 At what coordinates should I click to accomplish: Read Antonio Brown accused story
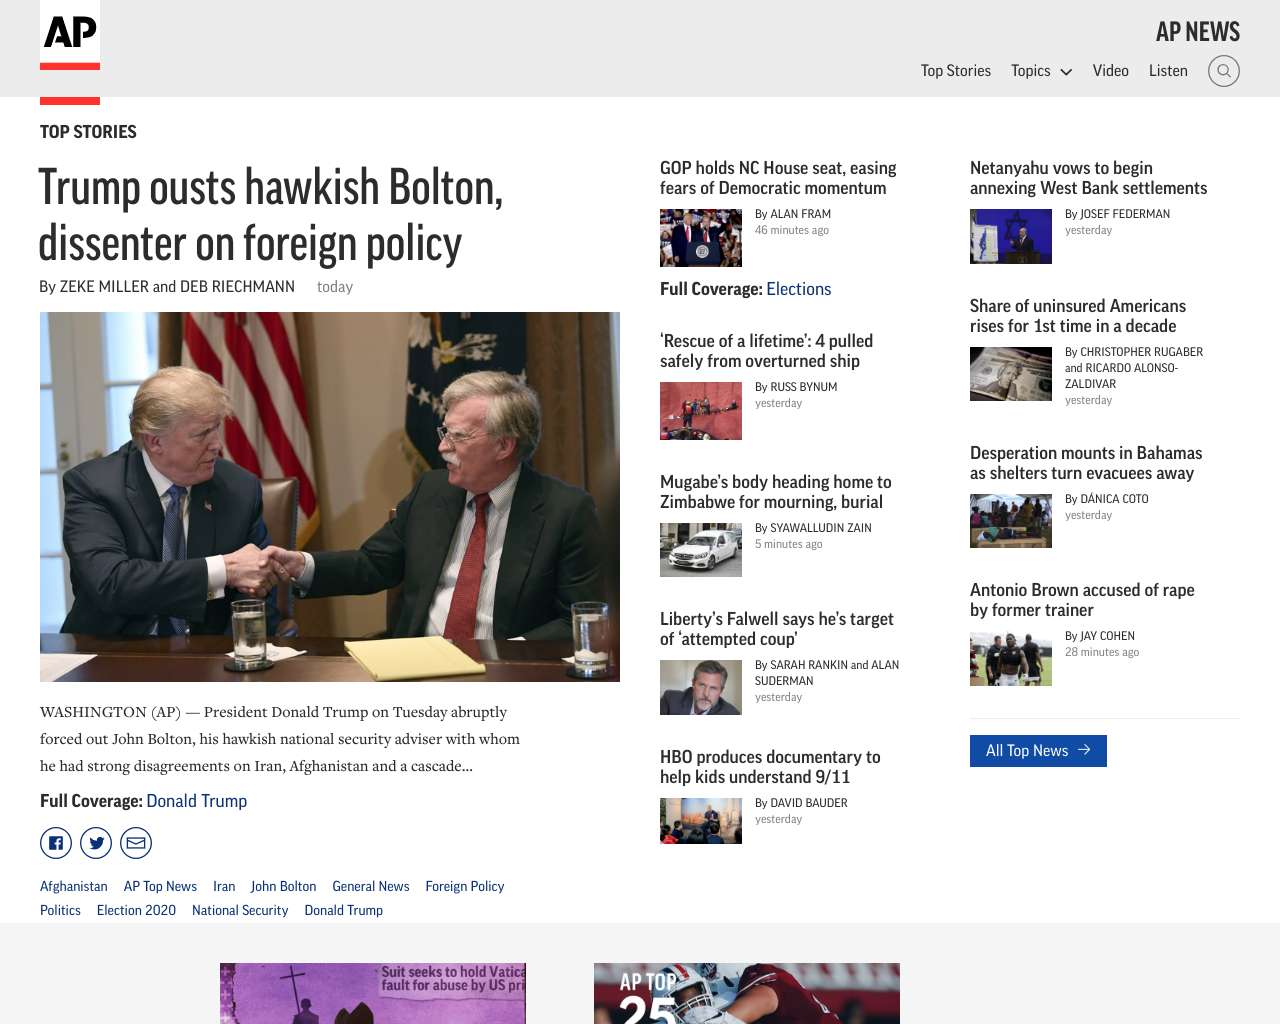pos(1082,600)
